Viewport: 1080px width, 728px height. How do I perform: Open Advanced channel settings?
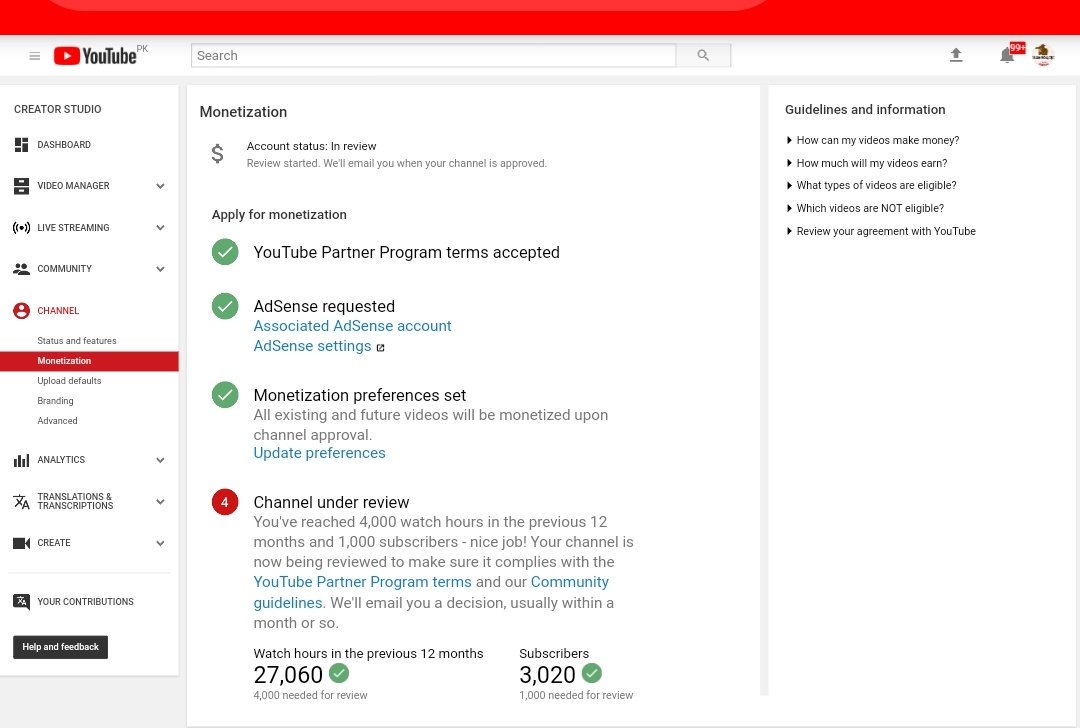pos(57,421)
